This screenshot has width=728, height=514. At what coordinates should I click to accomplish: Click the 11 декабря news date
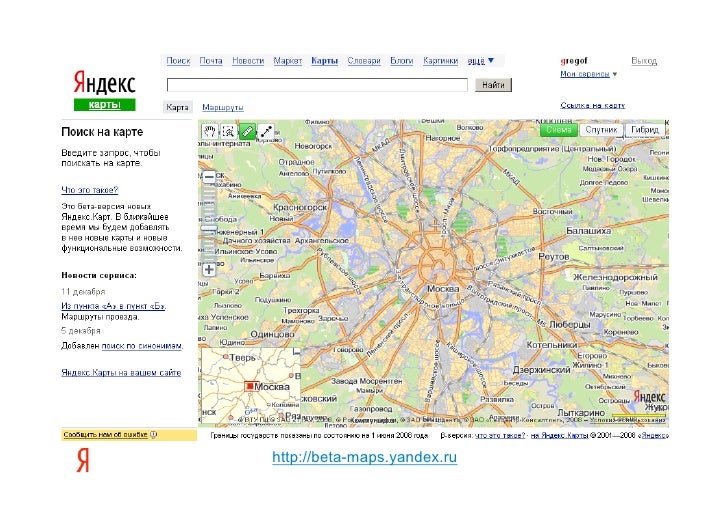coord(83,292)
